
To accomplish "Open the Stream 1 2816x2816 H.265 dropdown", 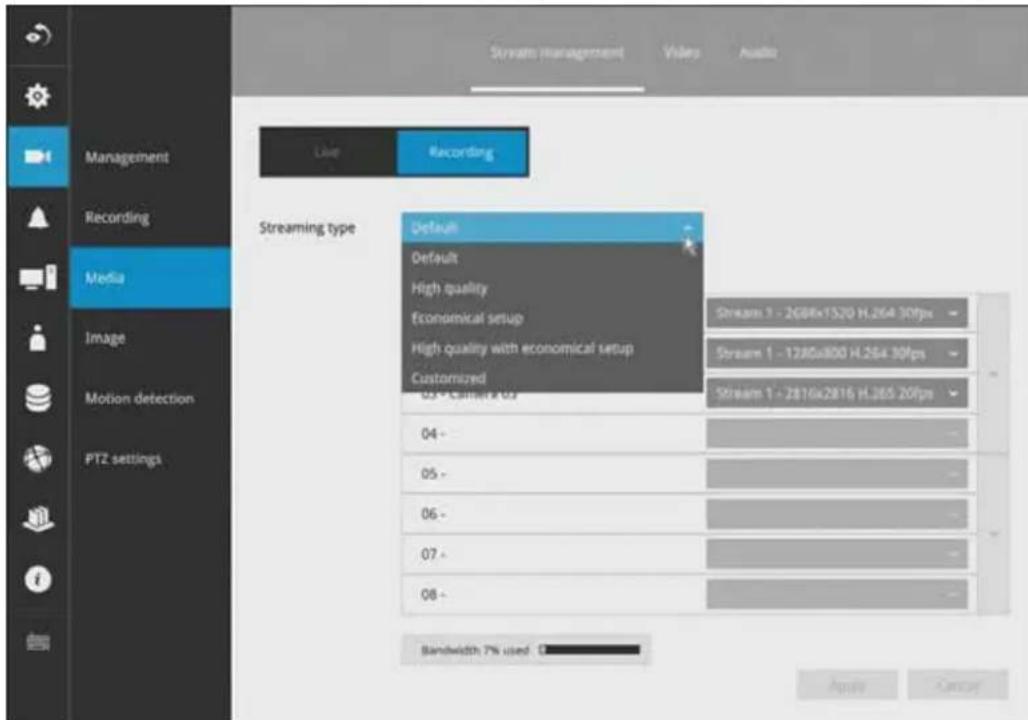I will 837,393.
